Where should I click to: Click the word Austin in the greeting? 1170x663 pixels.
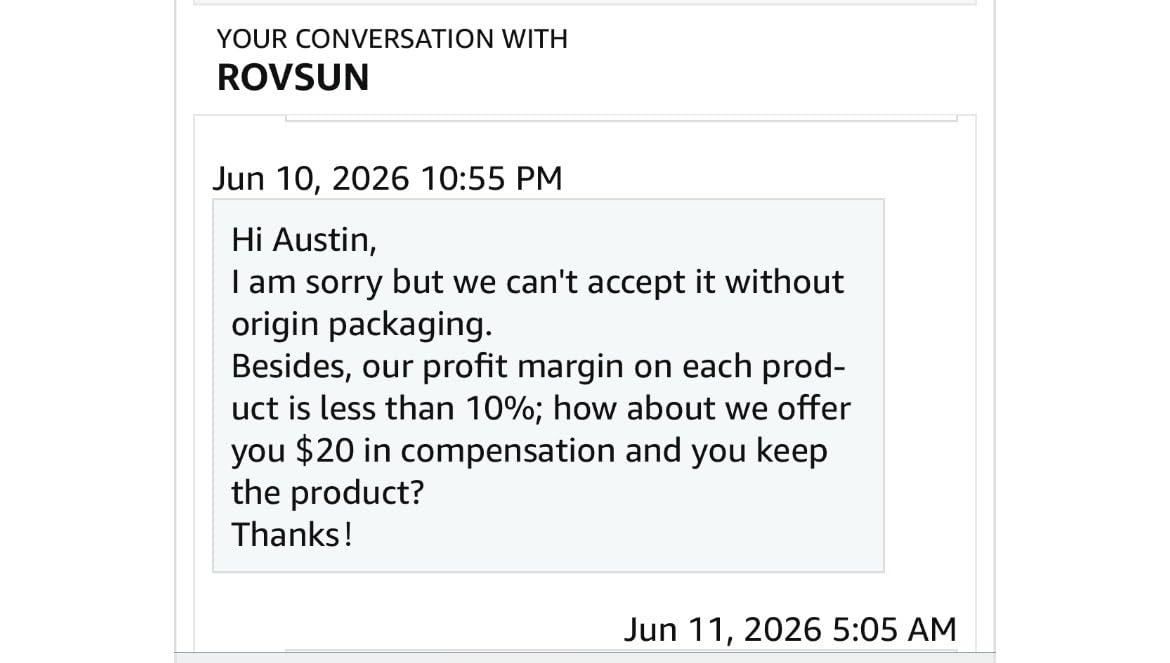coord(325,240)
